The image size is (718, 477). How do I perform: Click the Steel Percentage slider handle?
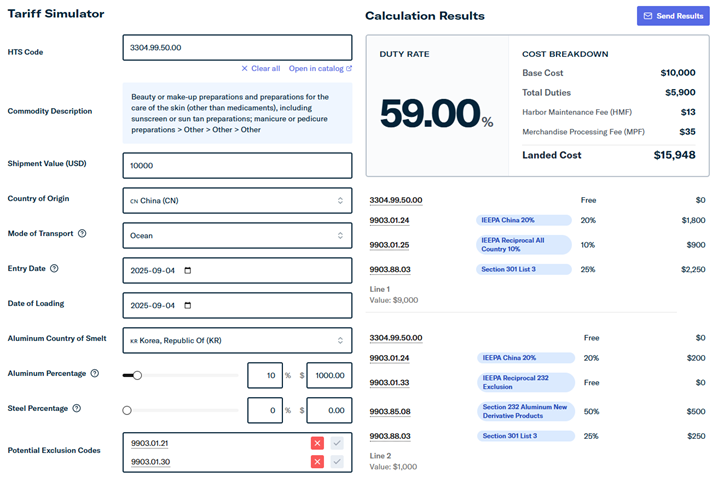click(x=127, y=410)
